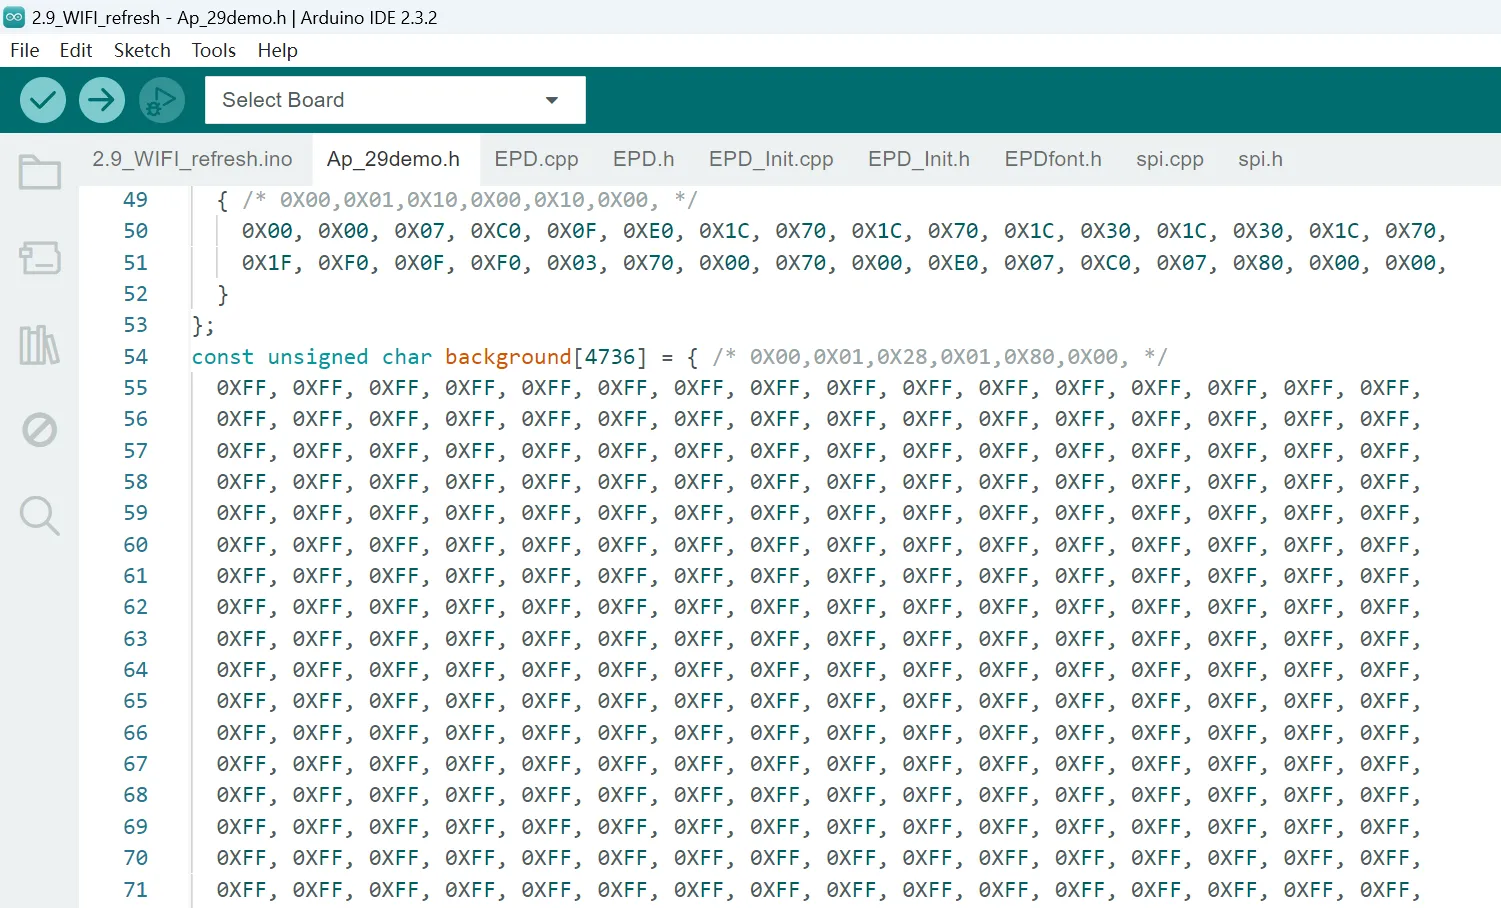Open the Search magnifier in sidebar
This screenshot has width=1501, height=908.
point(40,516)
